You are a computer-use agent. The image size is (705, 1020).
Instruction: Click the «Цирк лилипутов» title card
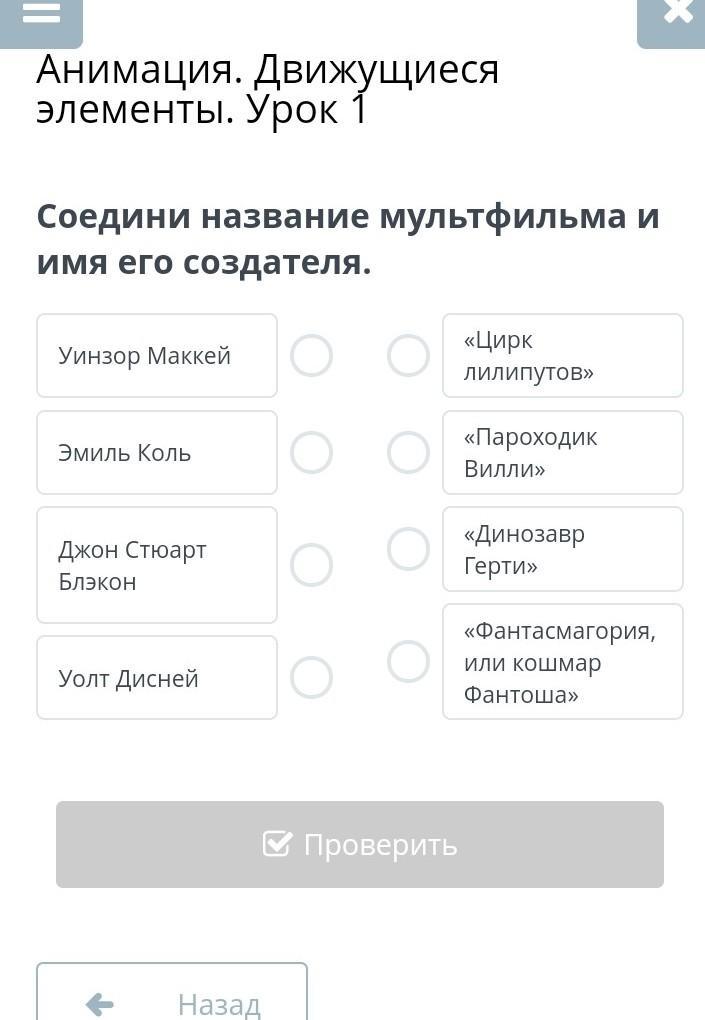pyautogui.click(x=562, y=355)
